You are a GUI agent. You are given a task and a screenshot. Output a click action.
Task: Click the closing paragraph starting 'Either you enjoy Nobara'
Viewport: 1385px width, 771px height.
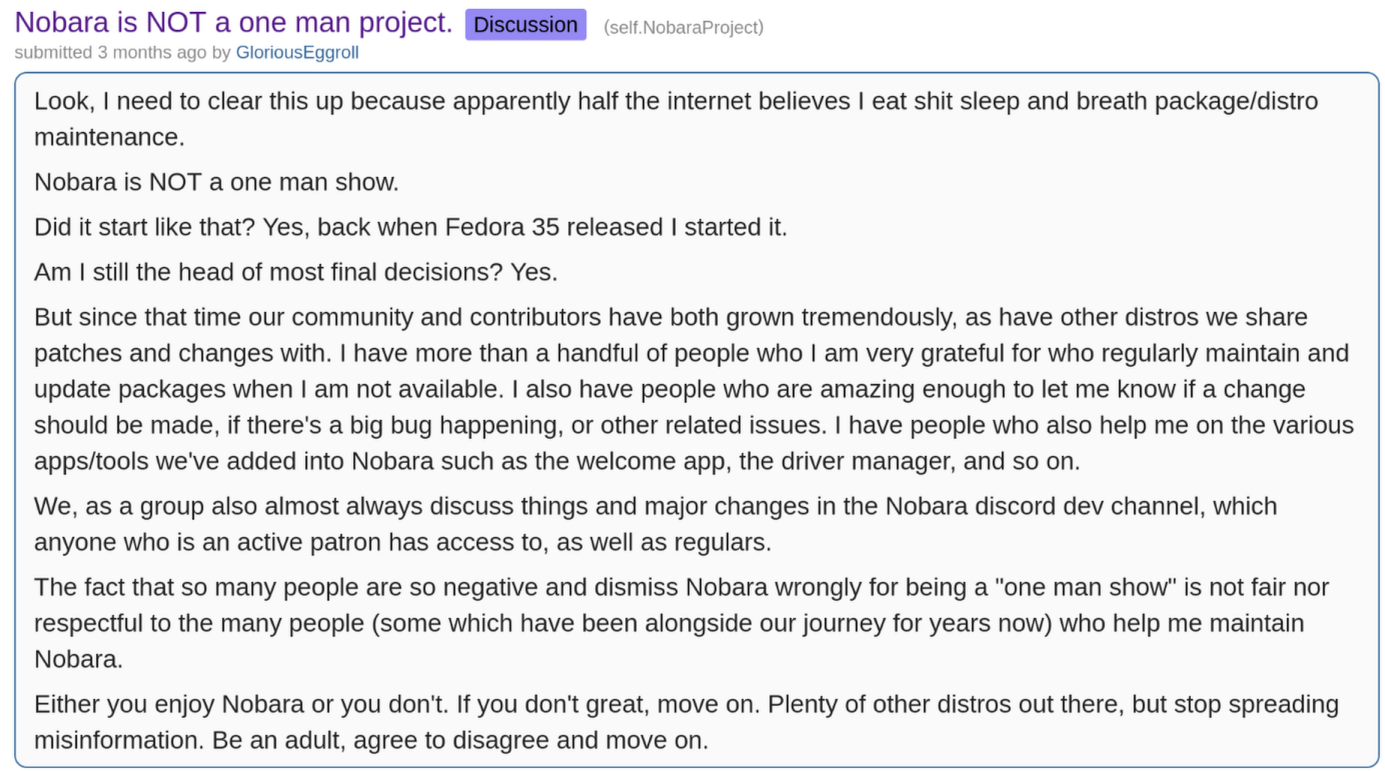point(686,722)
